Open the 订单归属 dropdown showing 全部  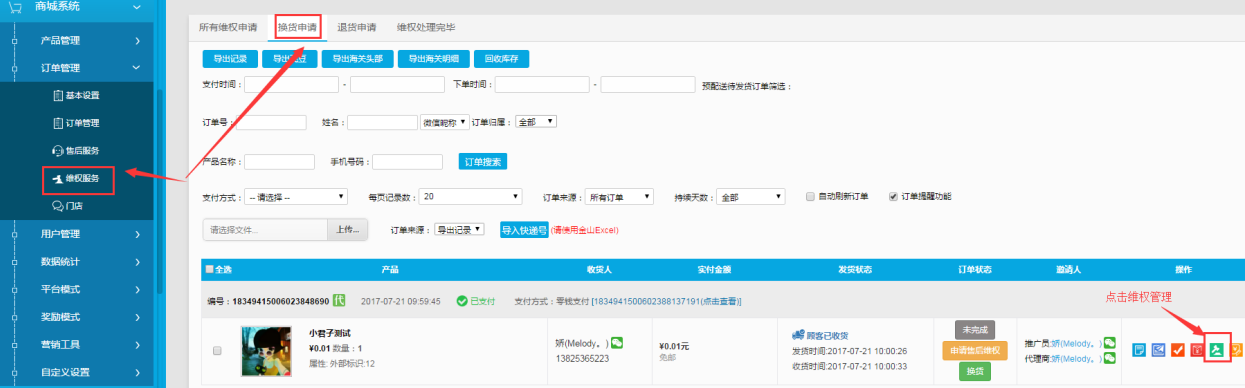pos(536,122)
